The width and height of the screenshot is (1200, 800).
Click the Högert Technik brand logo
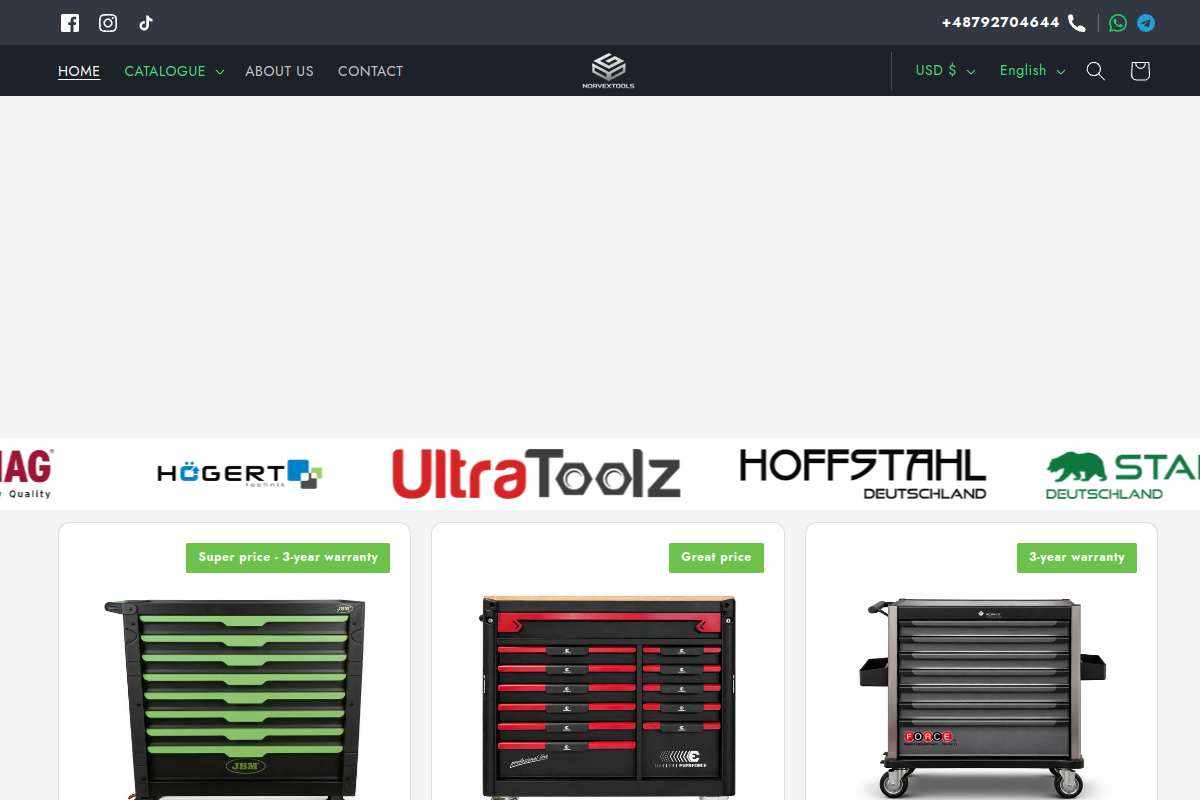click(x=240, y=473)
